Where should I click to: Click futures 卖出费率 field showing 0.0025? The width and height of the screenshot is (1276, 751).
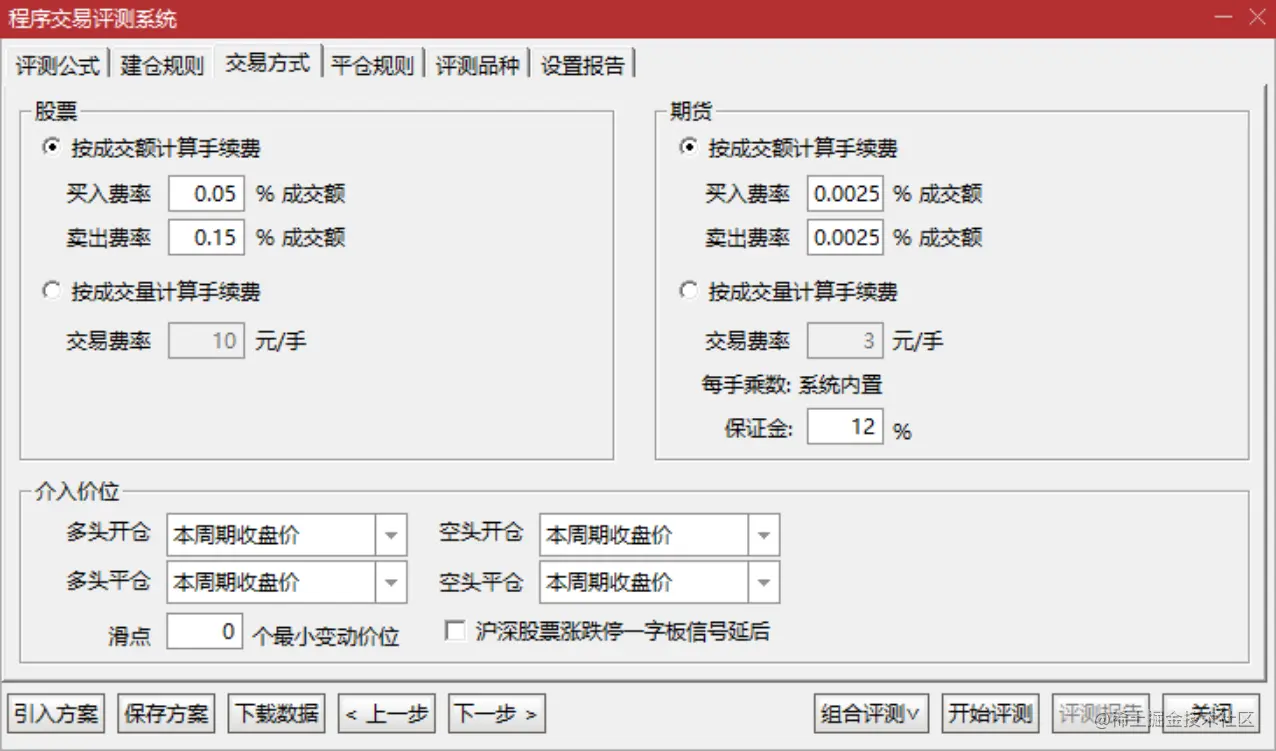pyautogui.click(x=845, y=237)
